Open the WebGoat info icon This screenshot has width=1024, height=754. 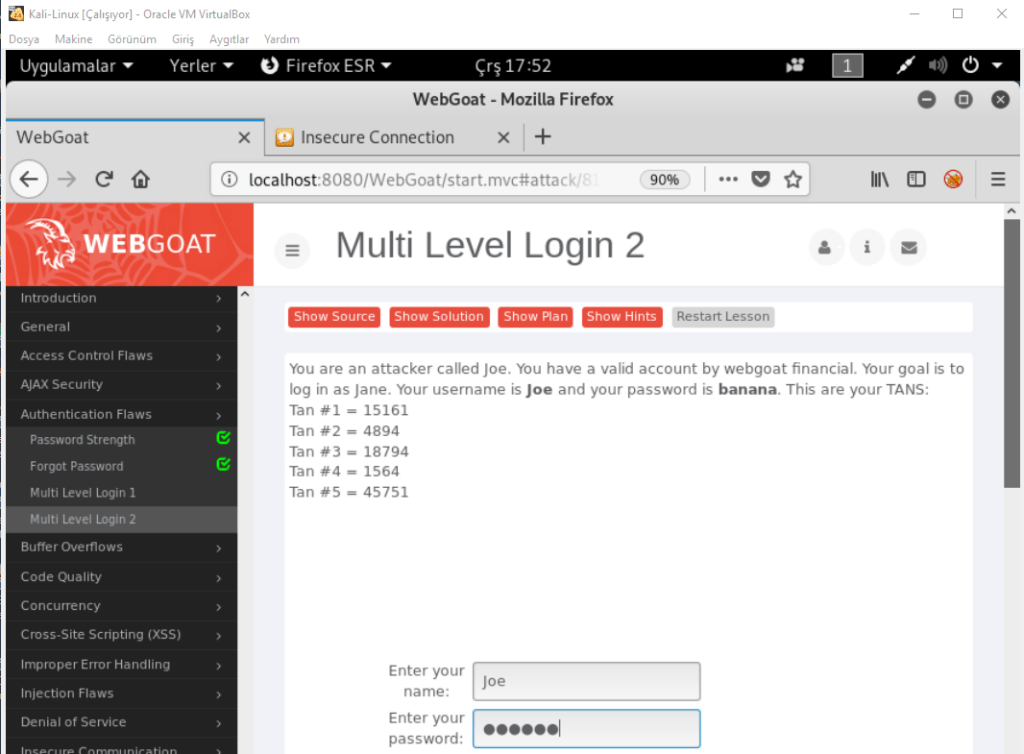pos(867,248)
